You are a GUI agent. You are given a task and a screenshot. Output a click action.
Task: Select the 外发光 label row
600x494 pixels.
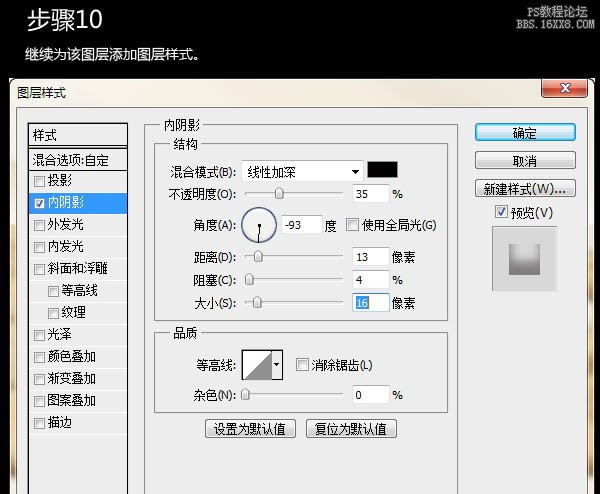[78, 225]
